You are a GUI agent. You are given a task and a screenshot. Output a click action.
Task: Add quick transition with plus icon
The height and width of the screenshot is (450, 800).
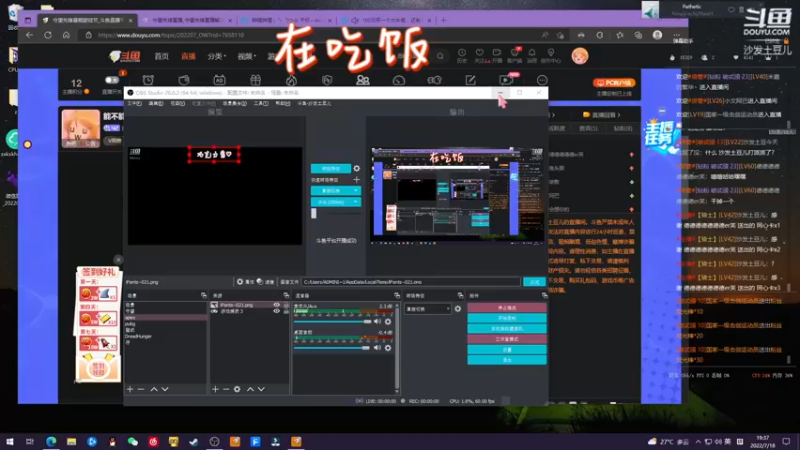point(357,180)
